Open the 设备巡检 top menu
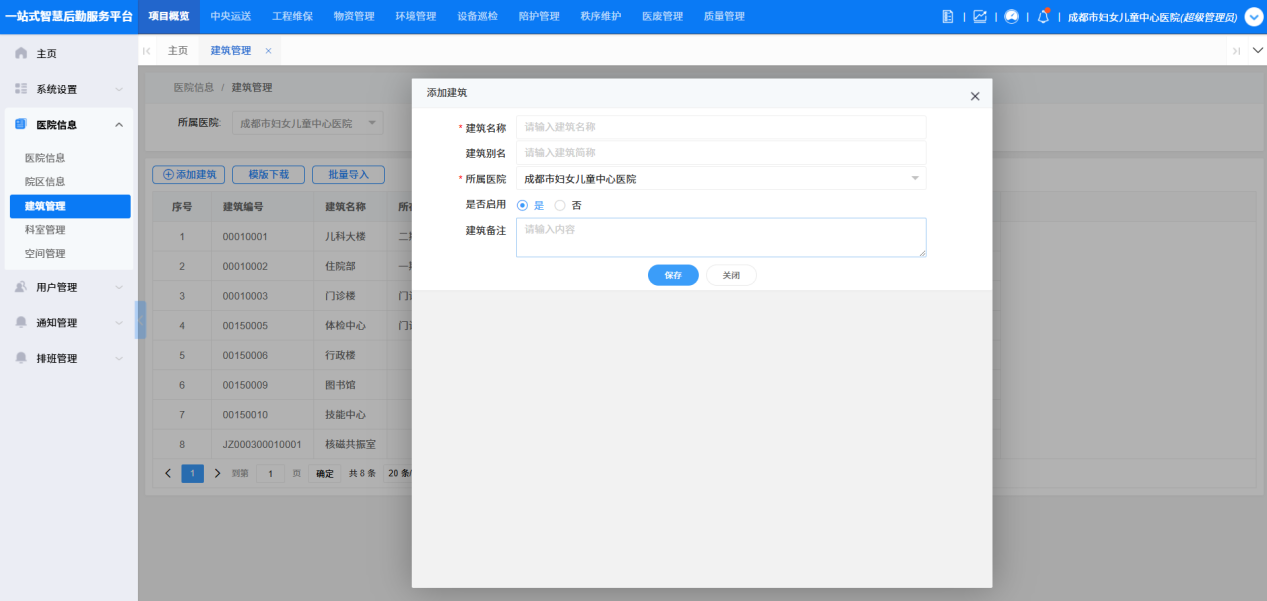Viewport: 1267px width, 601px height. (477, 17)
